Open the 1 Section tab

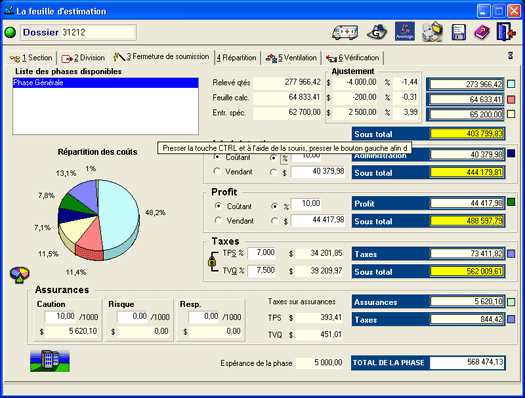[x=31, y=58]
